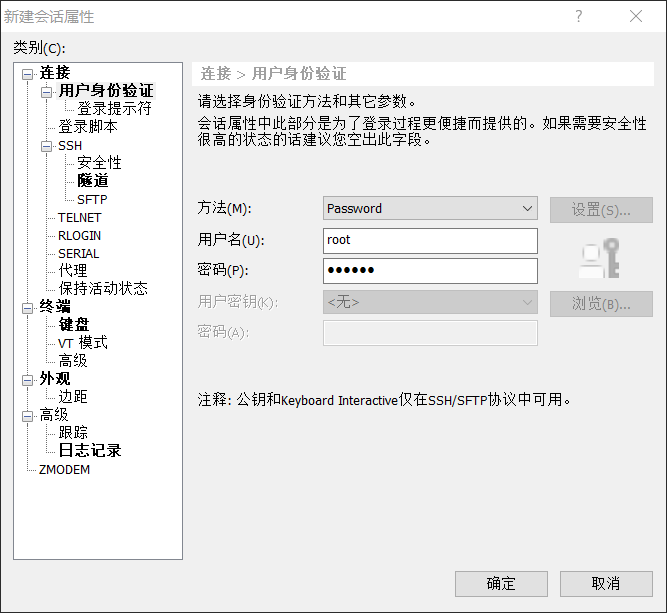The image size is (667, 613).
Task: Open 高级 under 终端
Action: (x=73, y=361)
